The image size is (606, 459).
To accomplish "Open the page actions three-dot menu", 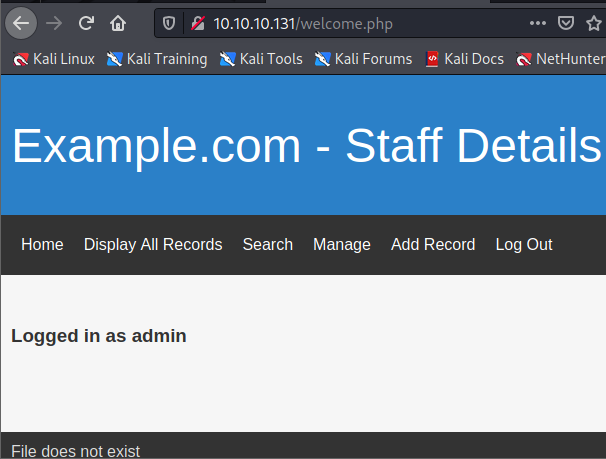I will pyautogui.click(x=538, y=22).
